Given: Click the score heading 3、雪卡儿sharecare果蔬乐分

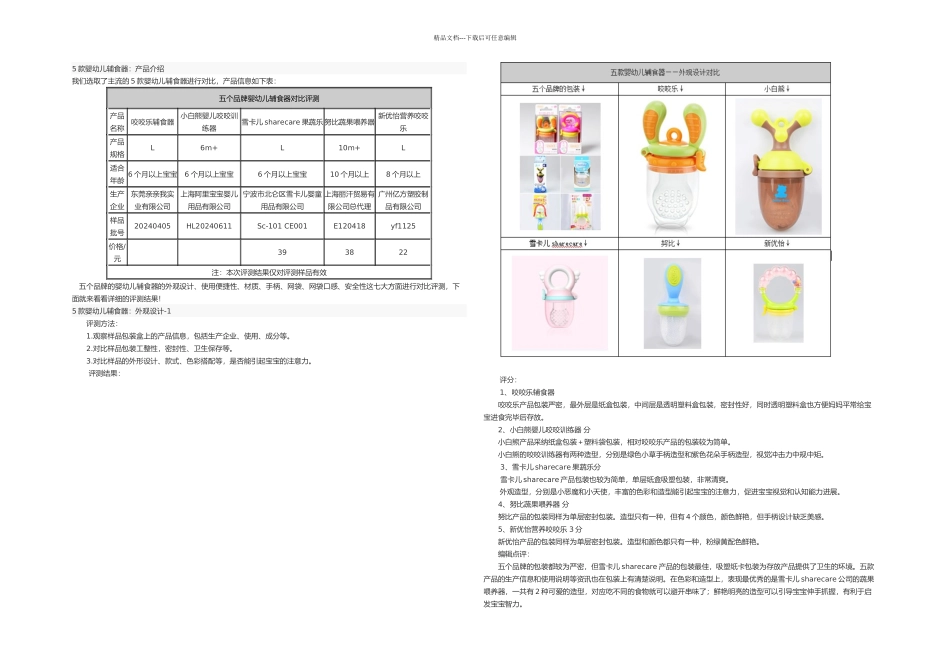Looking at the screenshot, I should point(551,467).
